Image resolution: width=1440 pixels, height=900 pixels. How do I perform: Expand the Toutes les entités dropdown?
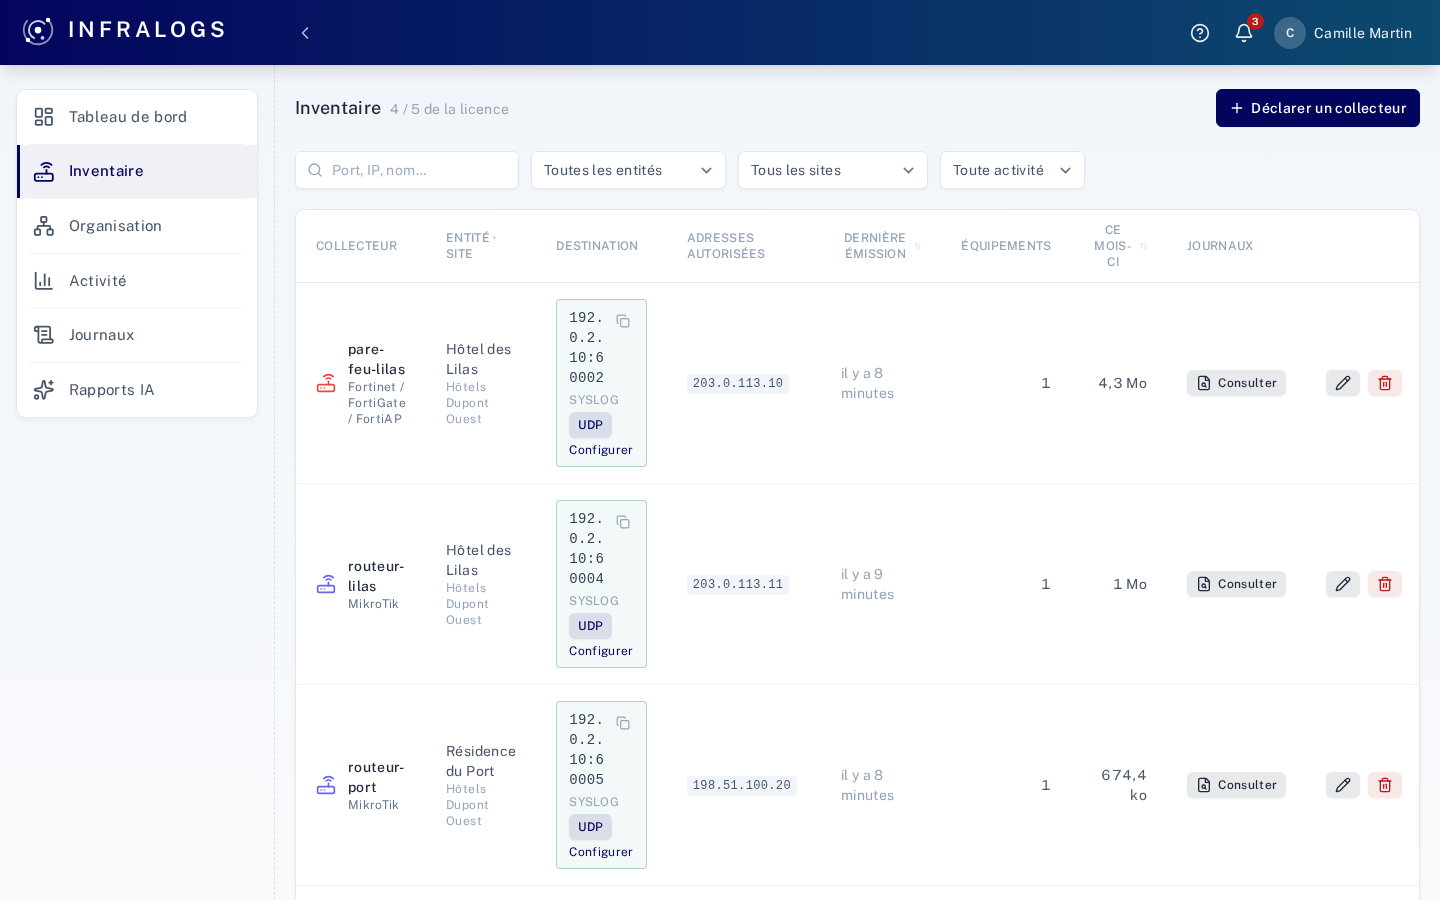(x=628, y=170)
